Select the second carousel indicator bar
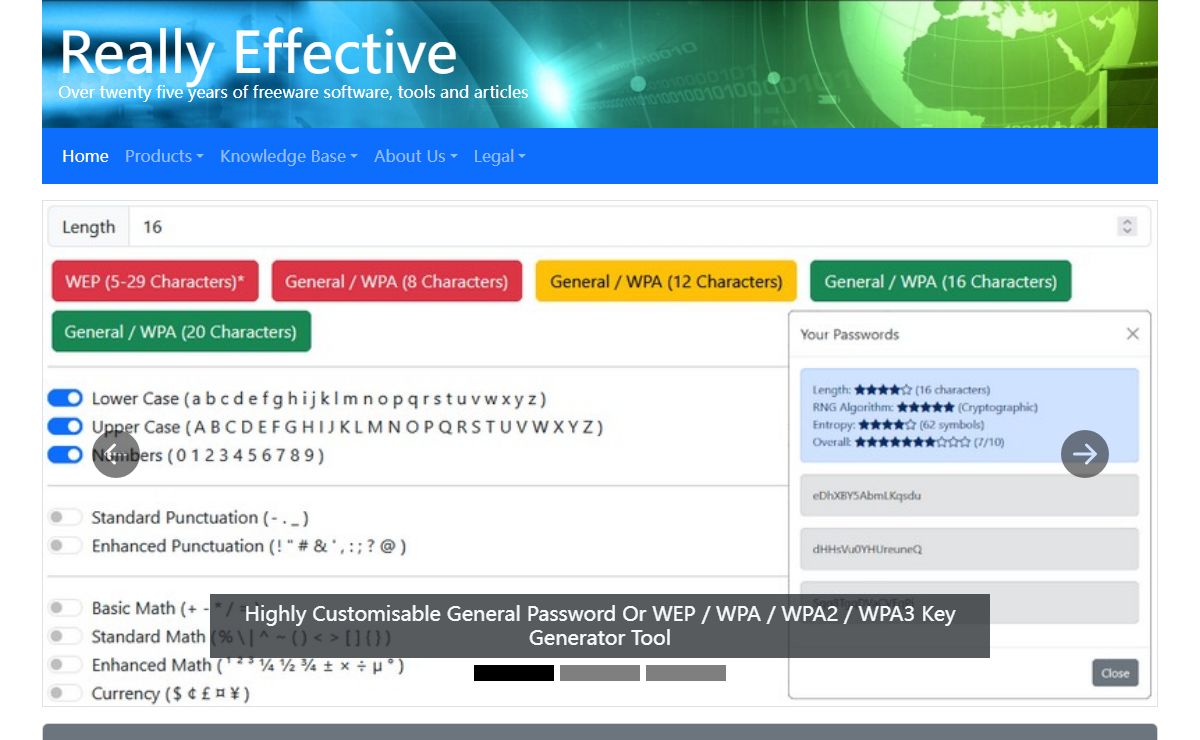This screenshot has width=1200, height=740. (x=599, y=673)
